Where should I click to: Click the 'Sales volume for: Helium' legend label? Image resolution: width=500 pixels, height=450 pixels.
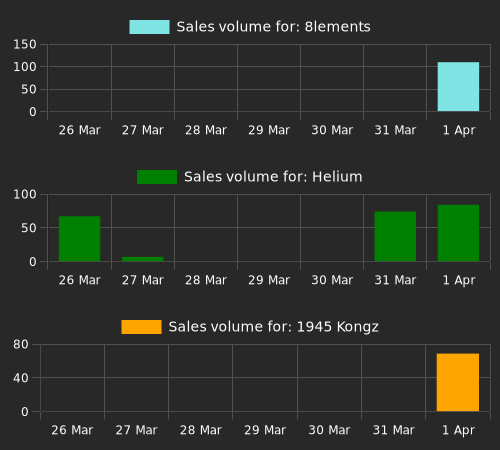(x=273, y=177)
